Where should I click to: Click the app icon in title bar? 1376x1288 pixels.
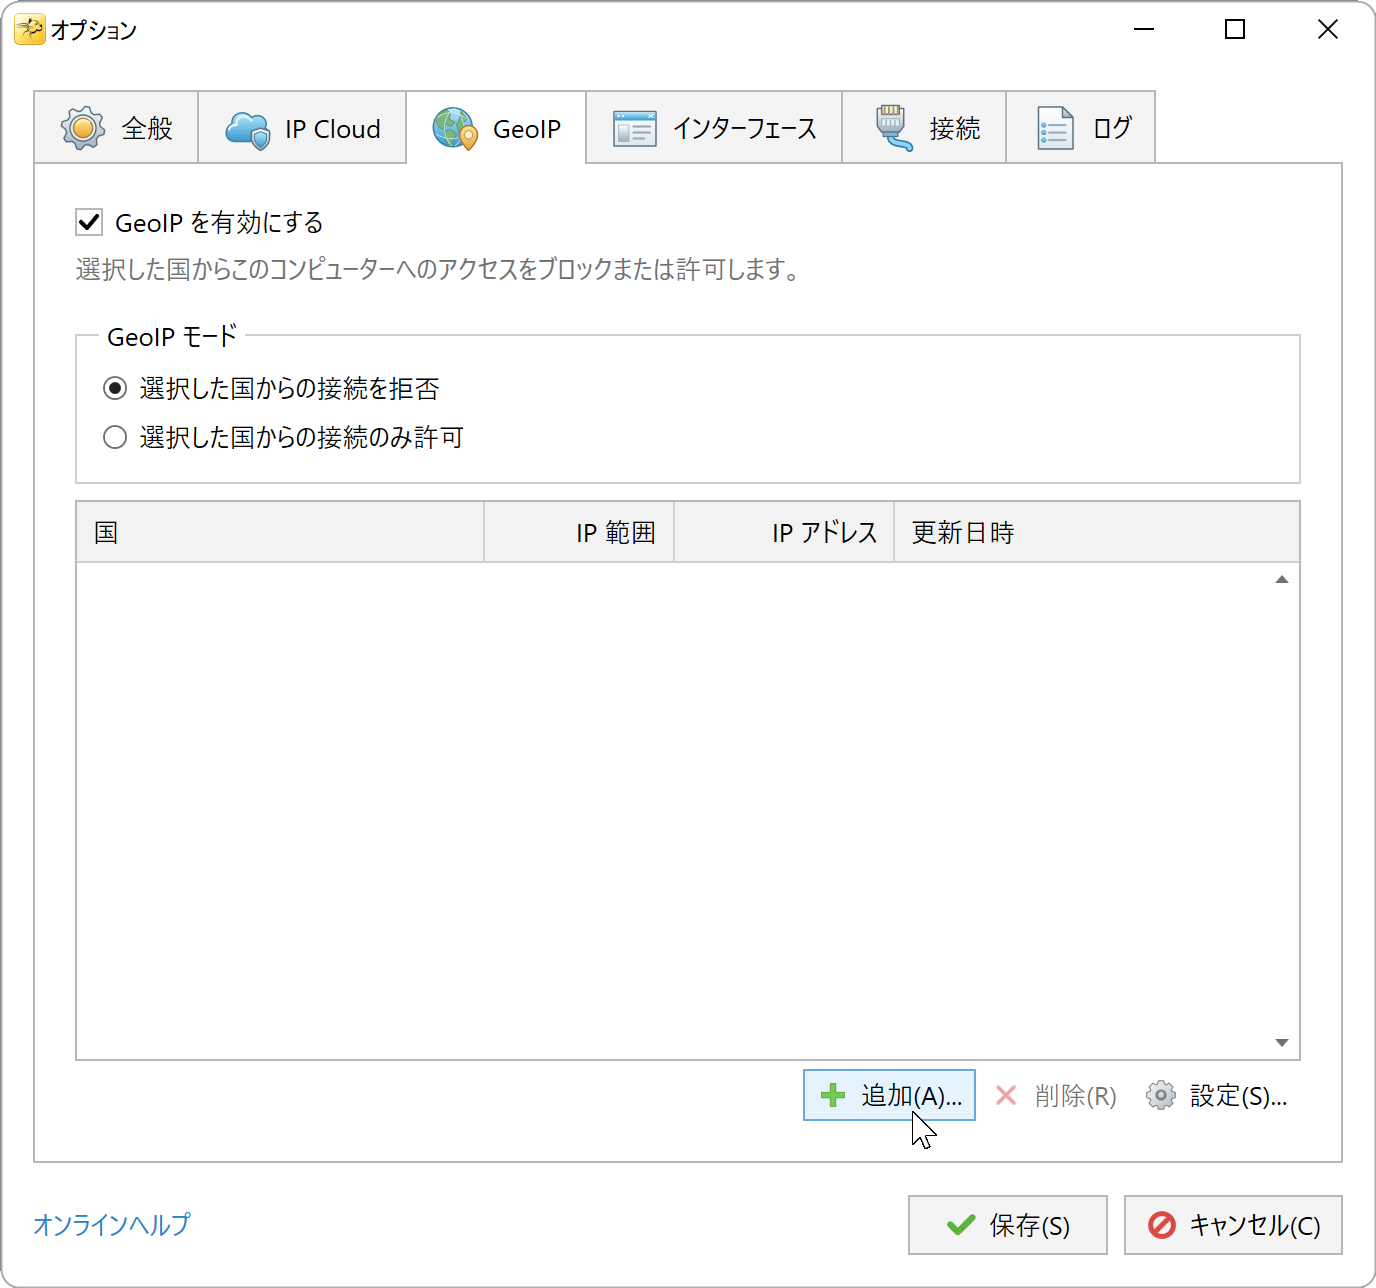pyautogui.click(x=30, y=30)
